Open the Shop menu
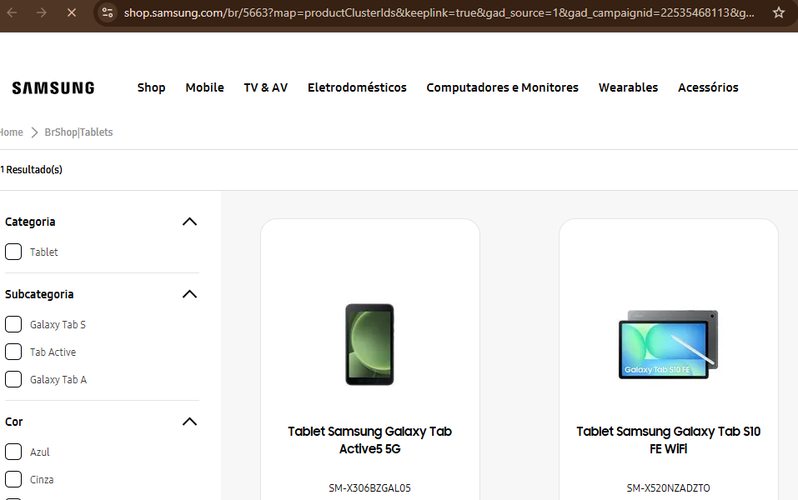This screenshot has height=500, width=798. [x=151, y=88]
